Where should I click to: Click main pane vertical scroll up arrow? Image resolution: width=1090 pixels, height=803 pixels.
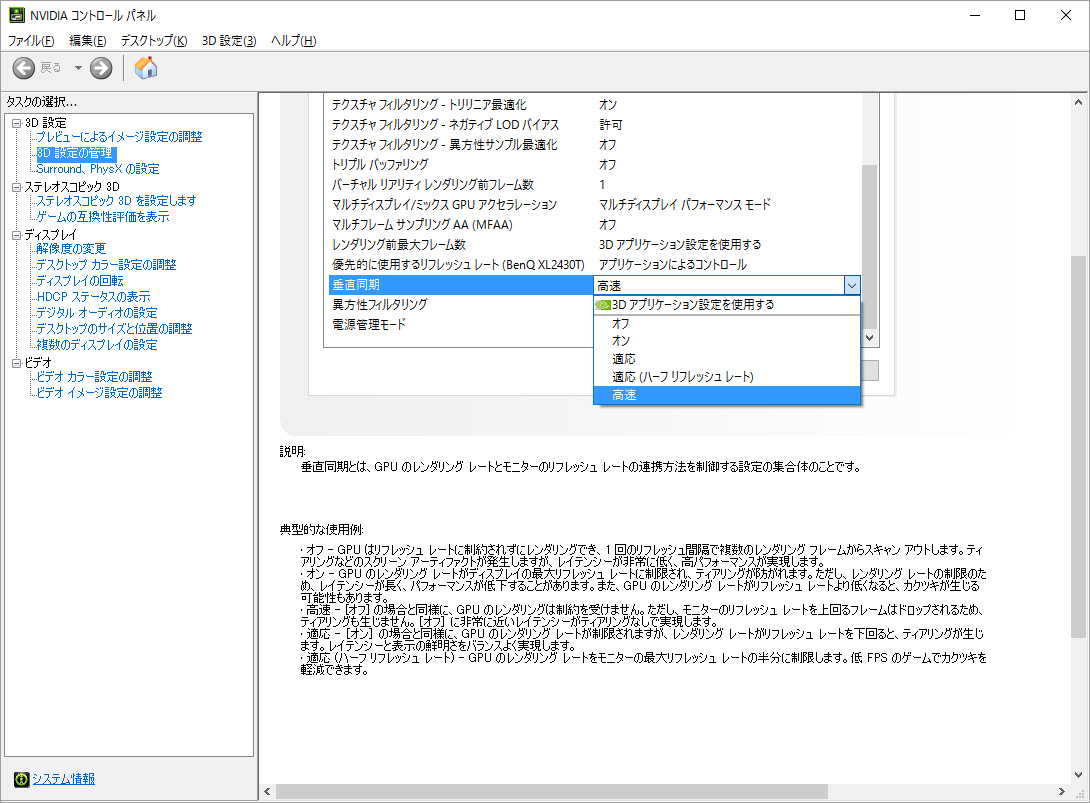point(1078,102)
